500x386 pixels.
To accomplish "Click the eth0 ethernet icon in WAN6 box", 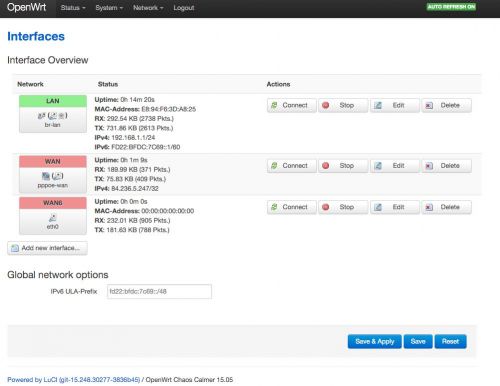I will coord(53,218).
